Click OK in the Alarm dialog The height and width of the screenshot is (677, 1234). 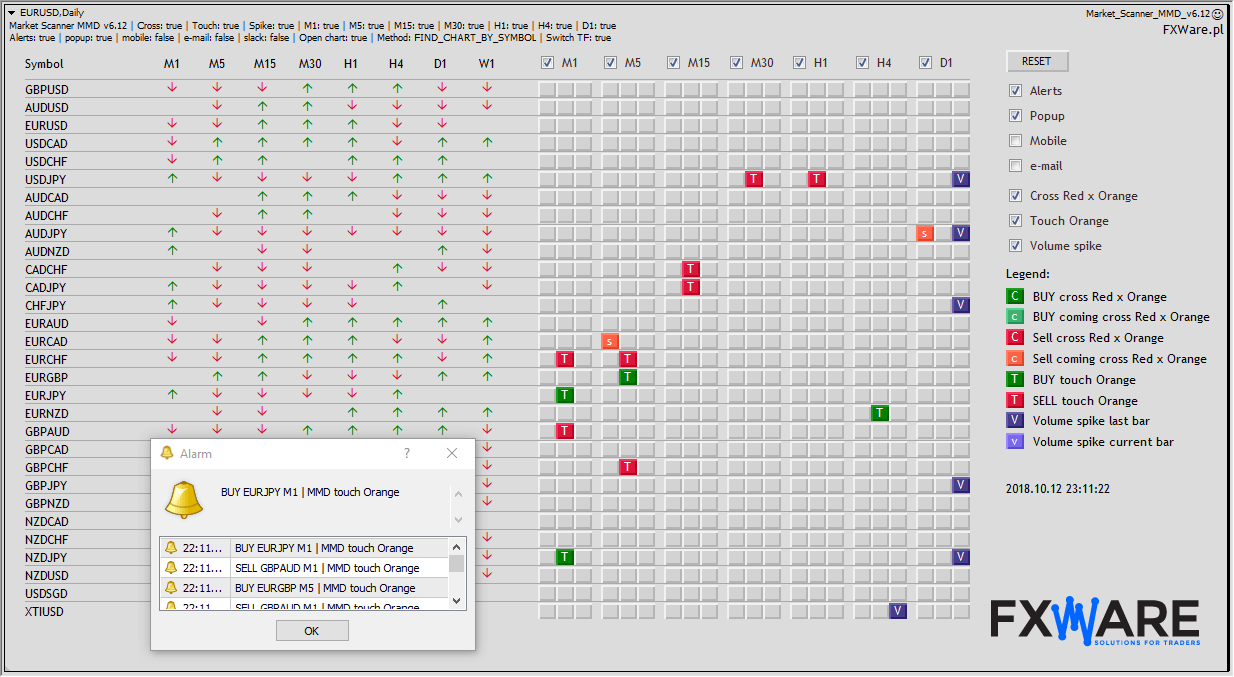pyautogui.click(x=312, y=631)
